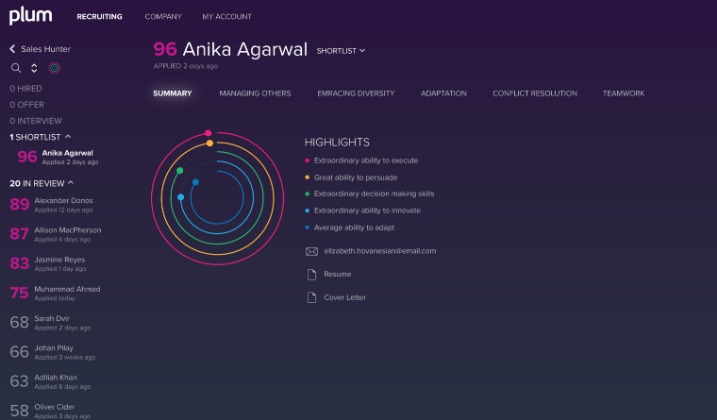717x420 pixels.
Task: Collapse the 20 In Review section
Action: (x=71, y=183)
